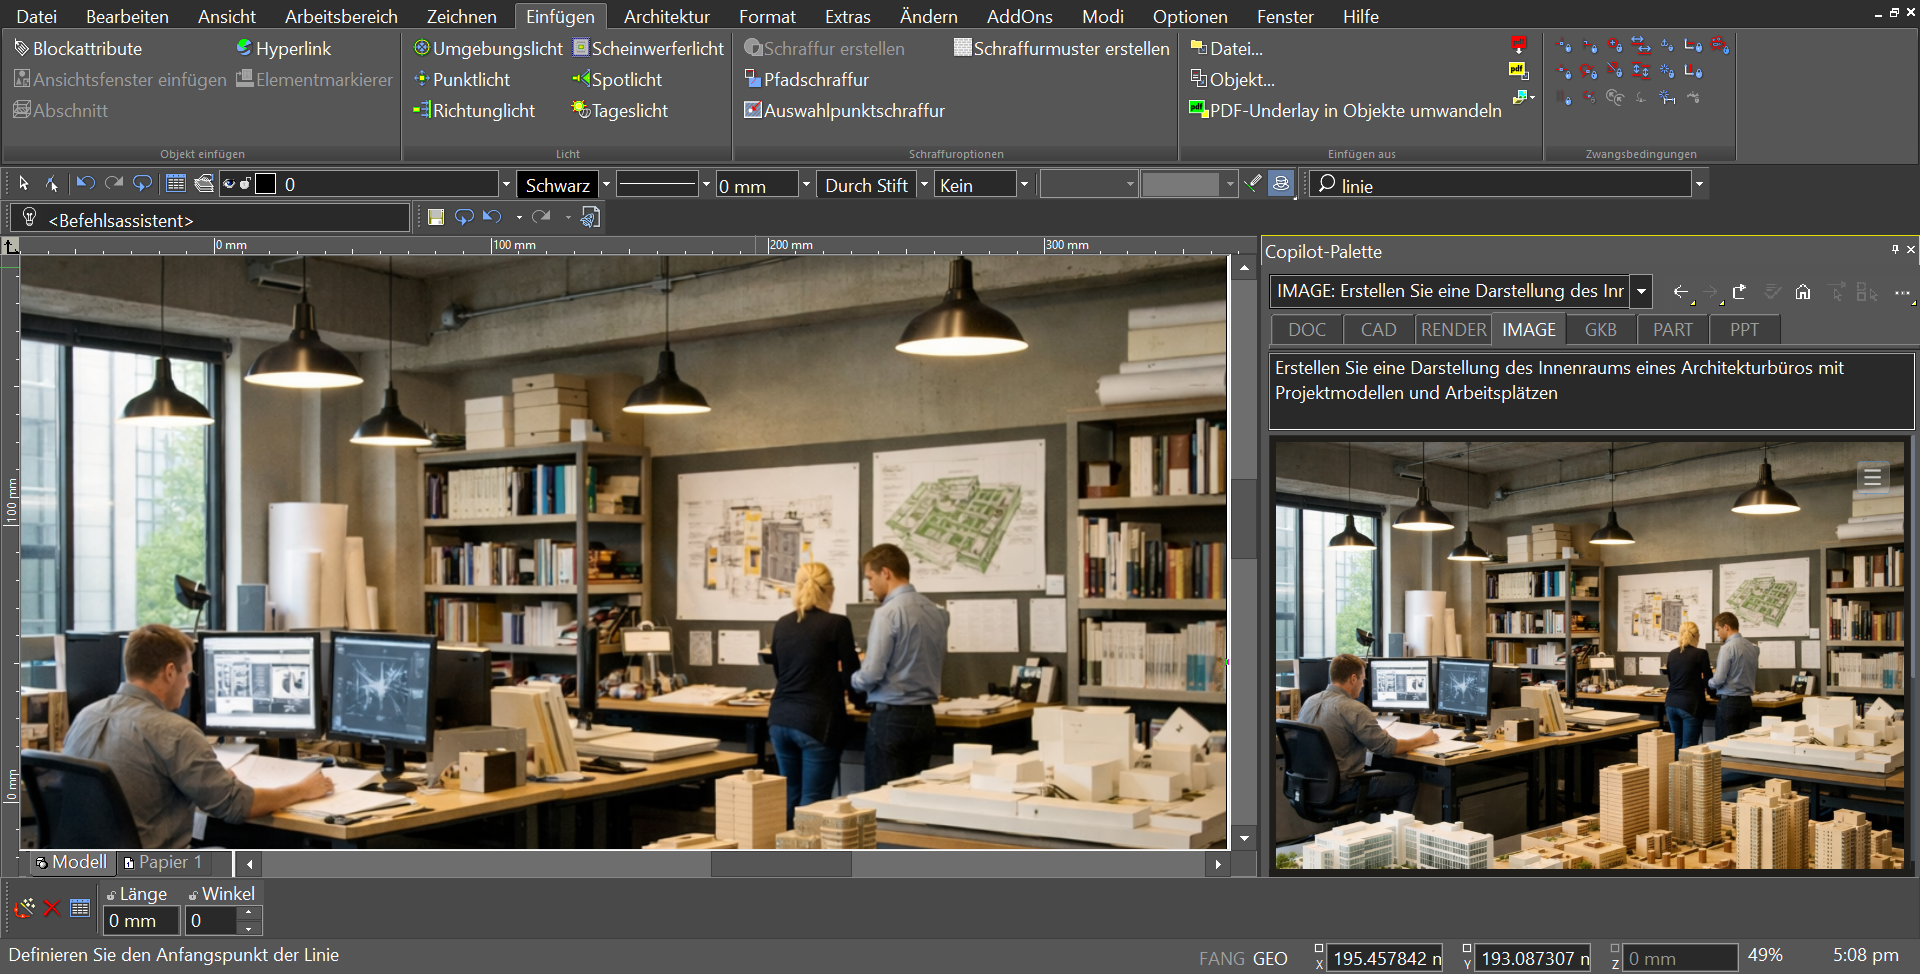Open the layers stack icon
This screenshot has height=974, width=1920.
[x=204, y=184]
